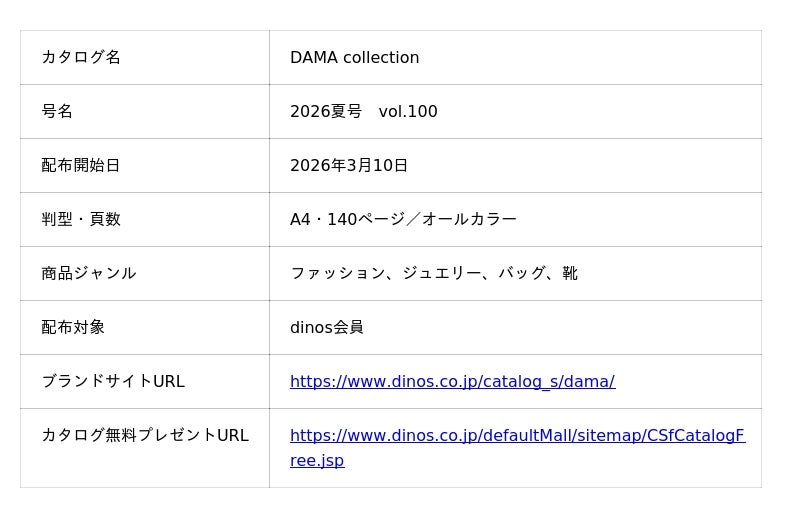Click the 2026夏号 text
Viewport: 800px width, 518px height.
point(326,111)
